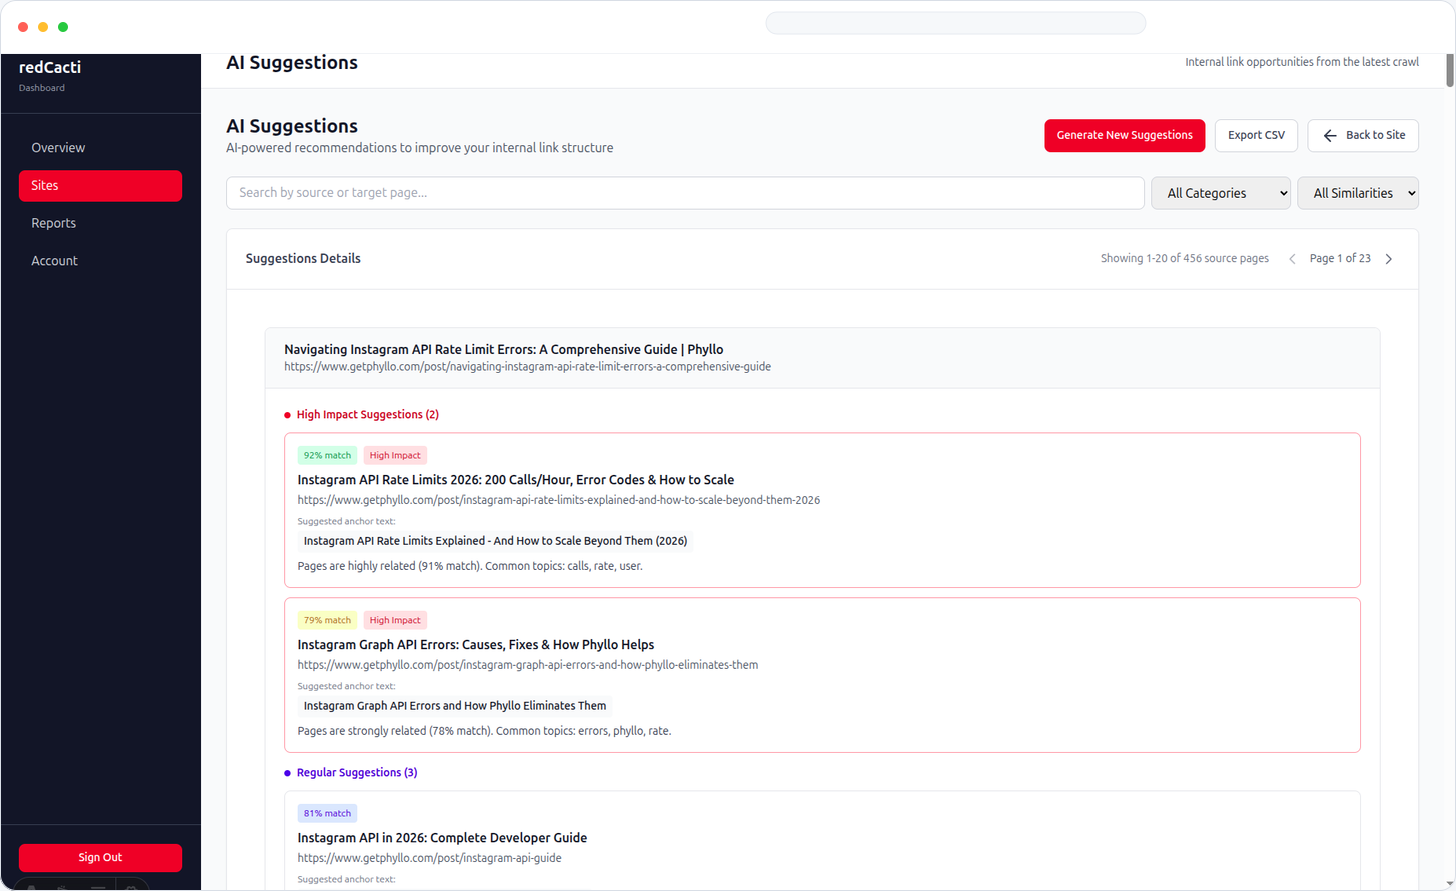Open the instagram-graph-api-errors URL
1456x891 pixels.
[528, 665]
